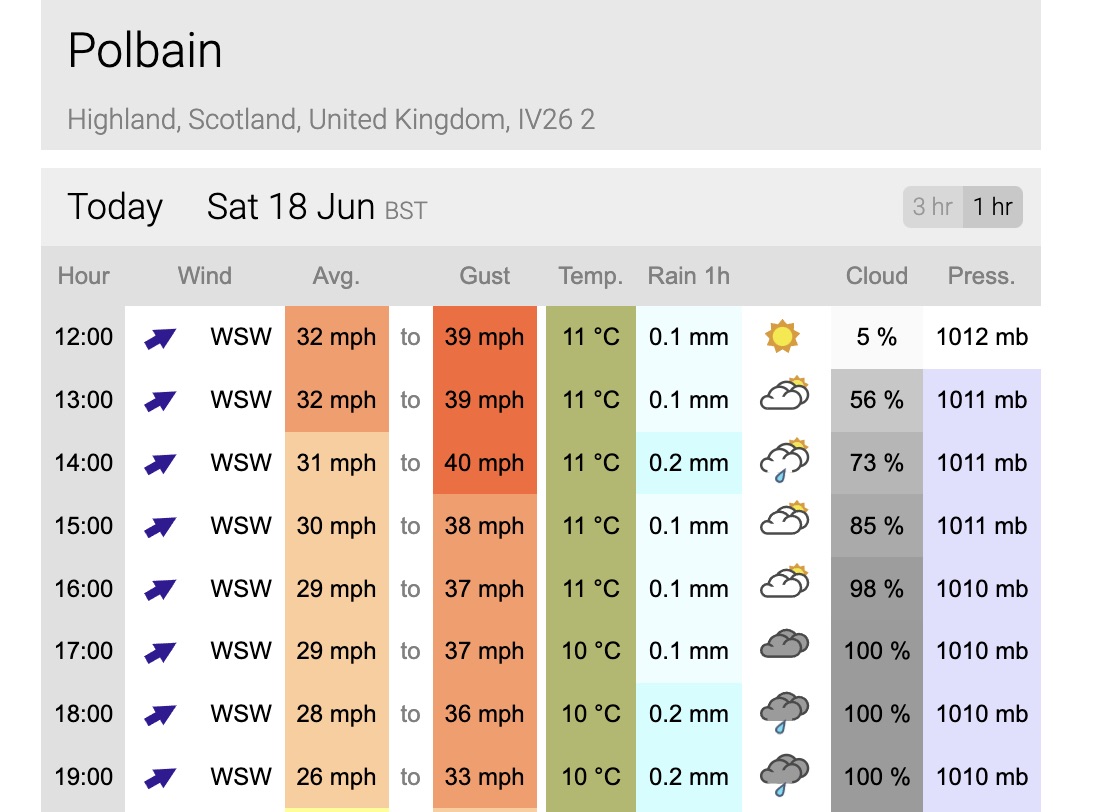Click the 15:00 hour row label
The image size is (1102, 812).
point(84,526)
